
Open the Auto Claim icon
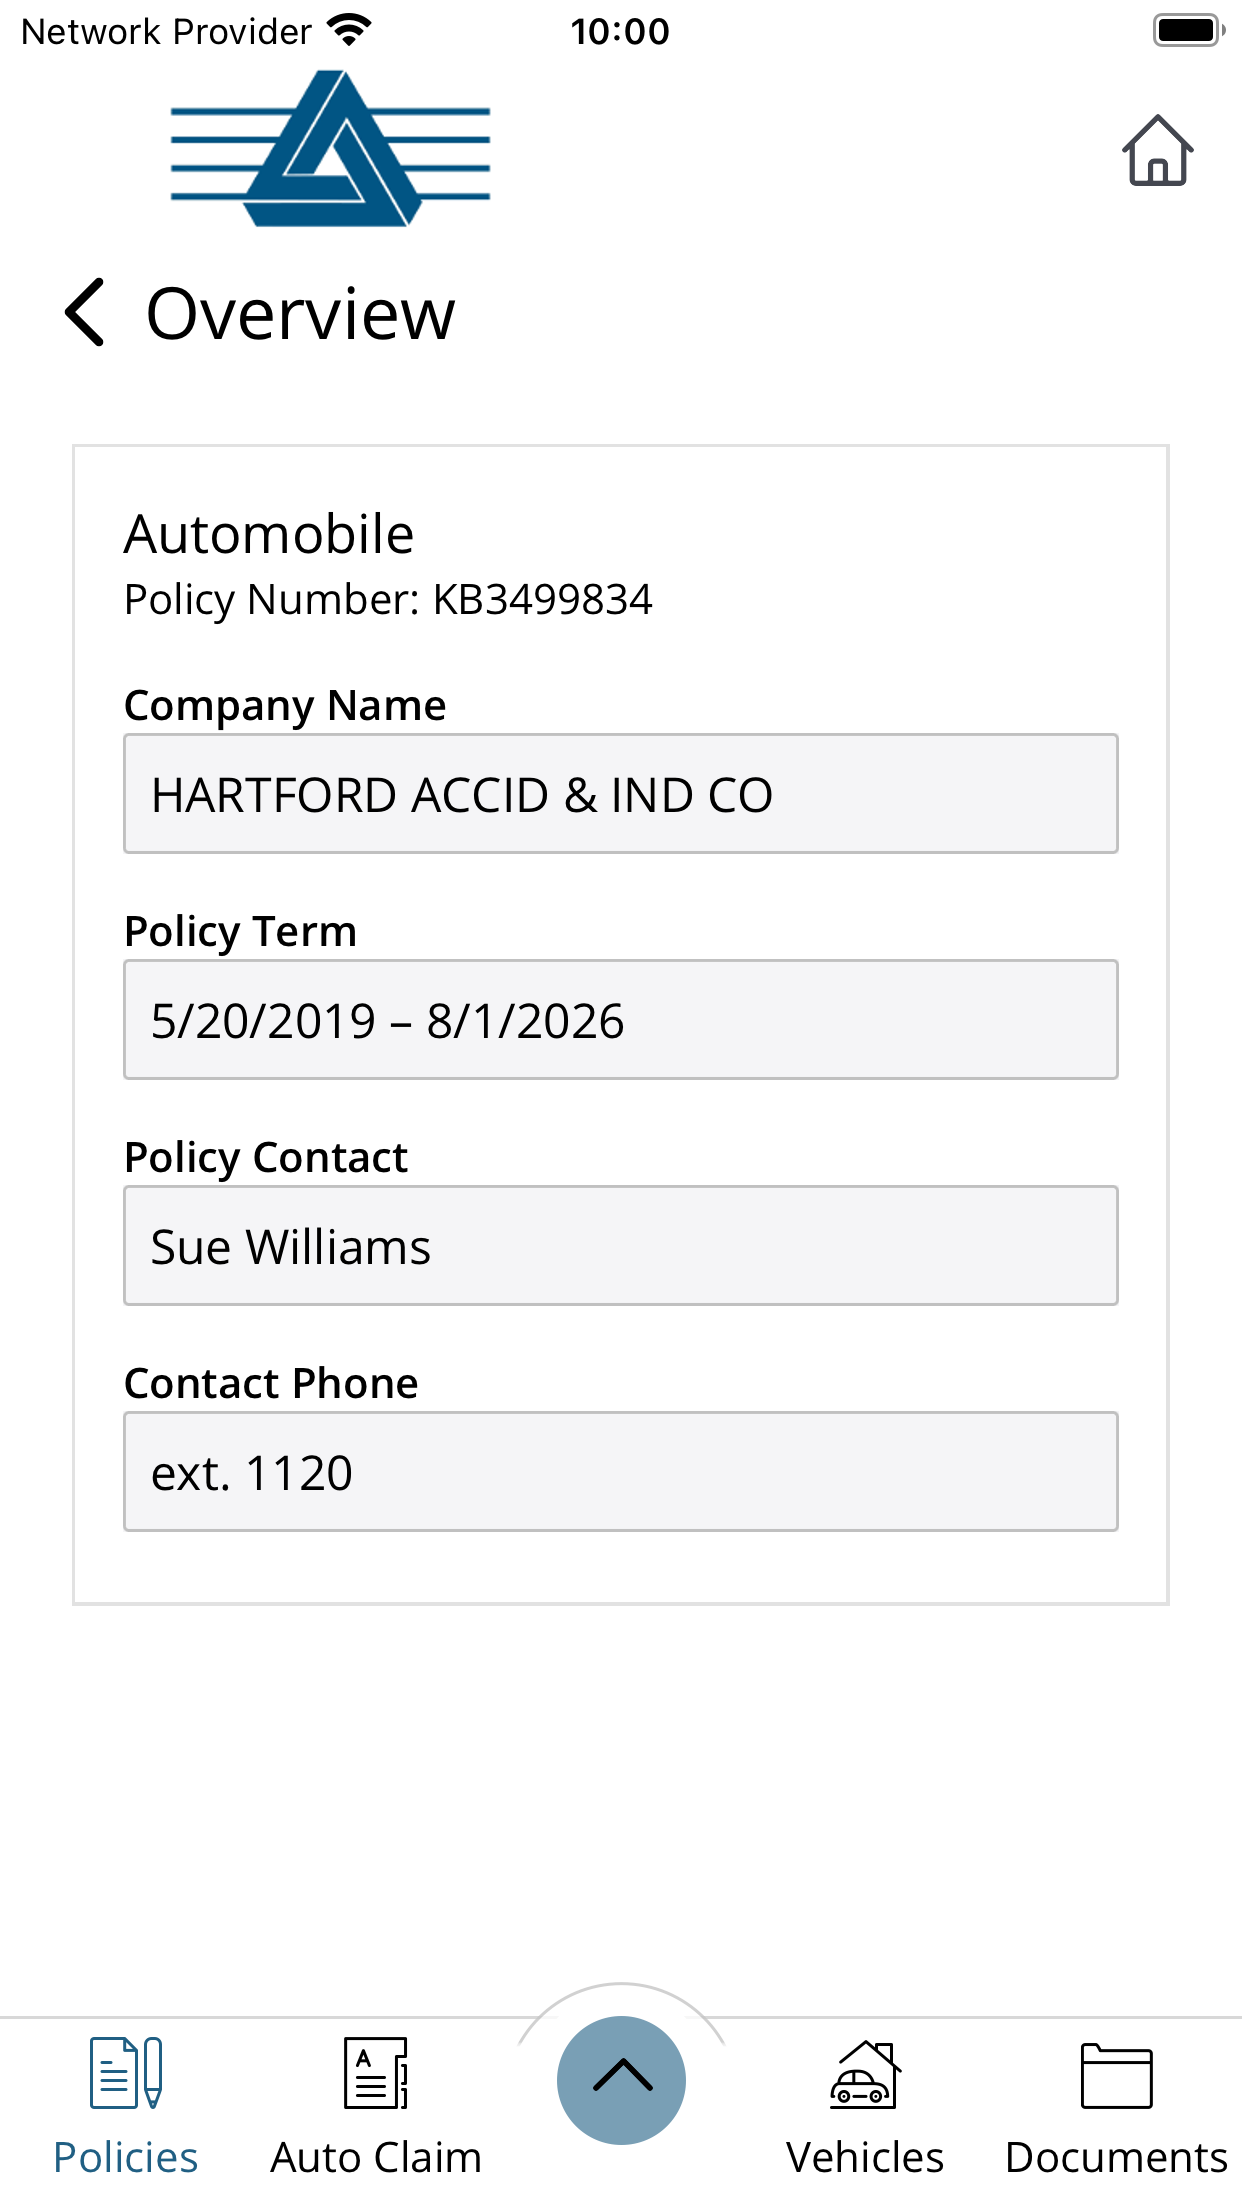(x=376, y=2072)
